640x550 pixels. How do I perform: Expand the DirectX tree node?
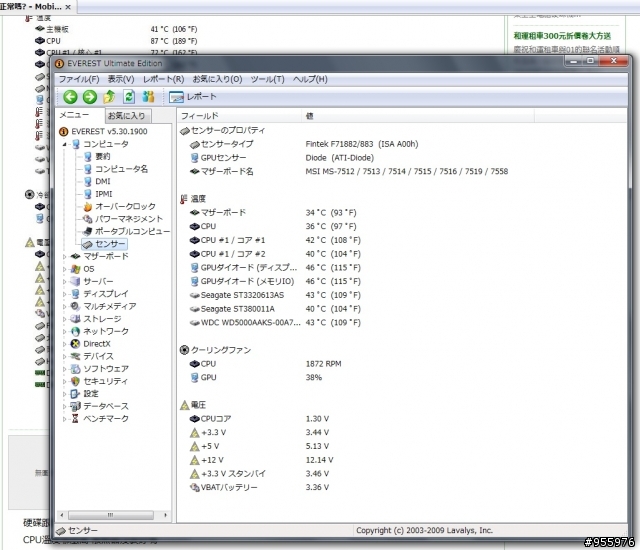pyautogui.click(x=64, y=344)
